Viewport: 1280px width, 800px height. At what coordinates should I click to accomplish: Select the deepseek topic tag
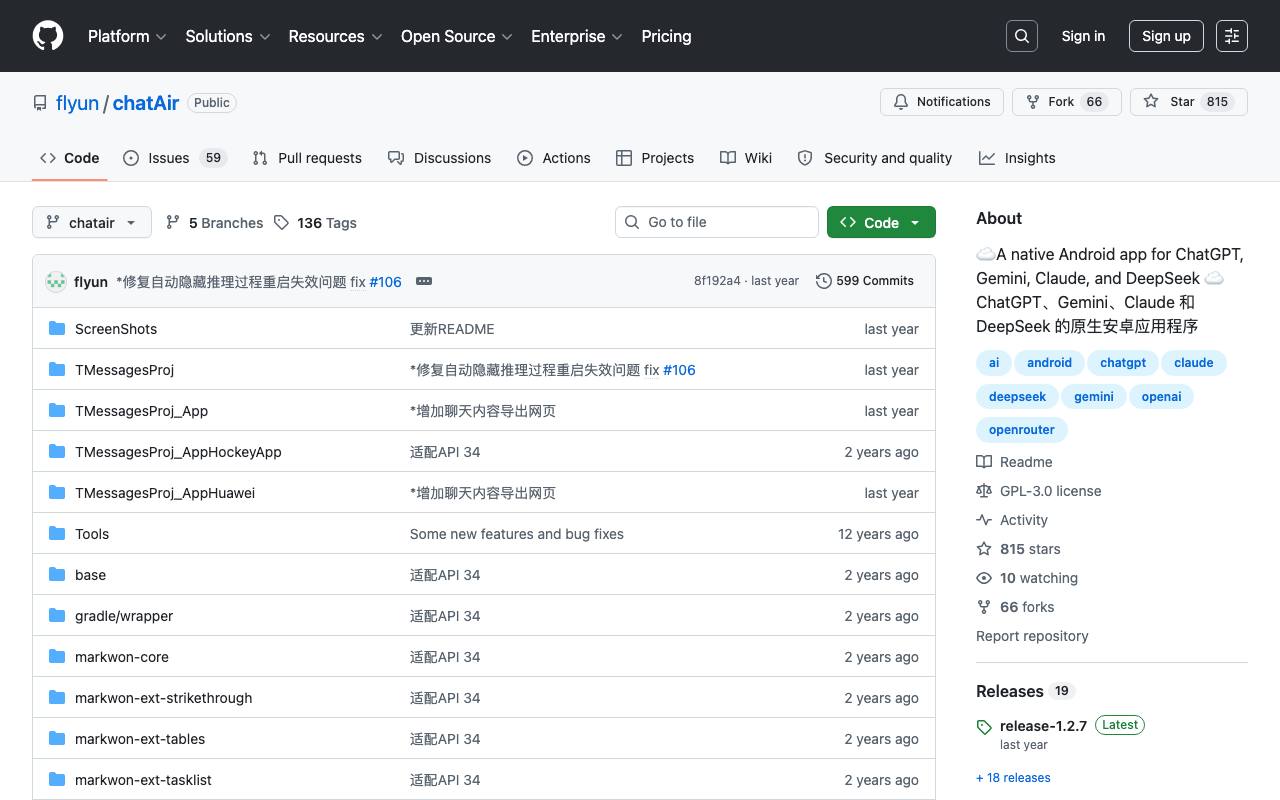pos(1017,397)
